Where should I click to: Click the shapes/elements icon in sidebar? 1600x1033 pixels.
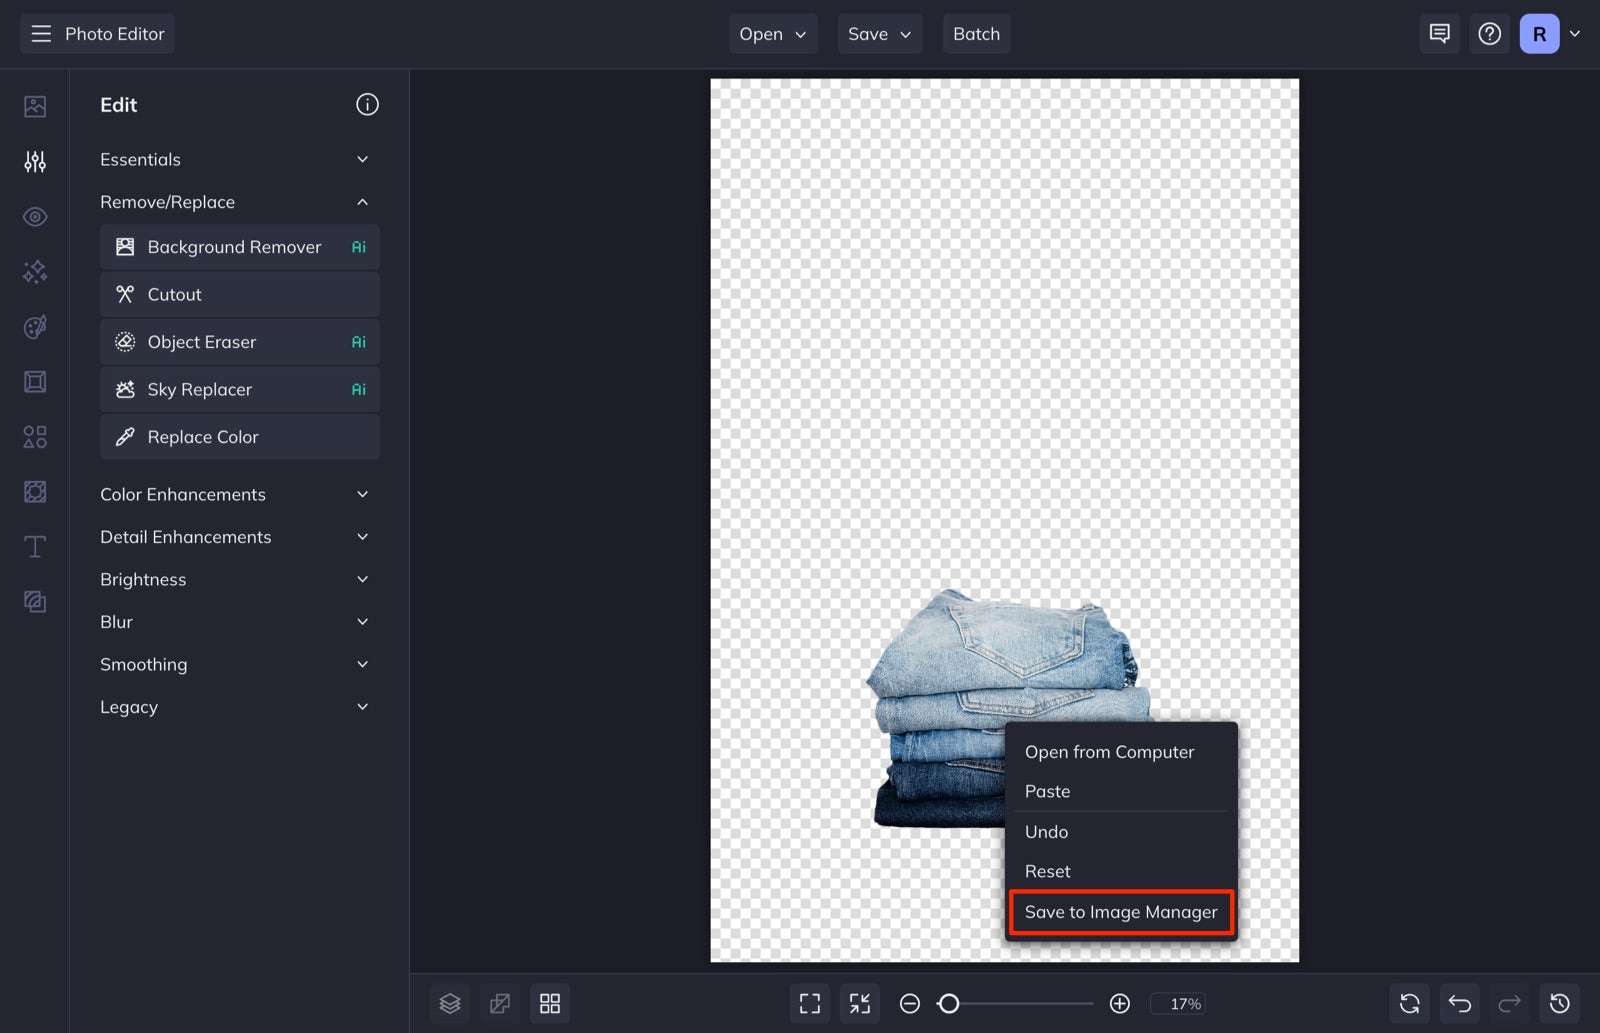[x=34, y=436]
